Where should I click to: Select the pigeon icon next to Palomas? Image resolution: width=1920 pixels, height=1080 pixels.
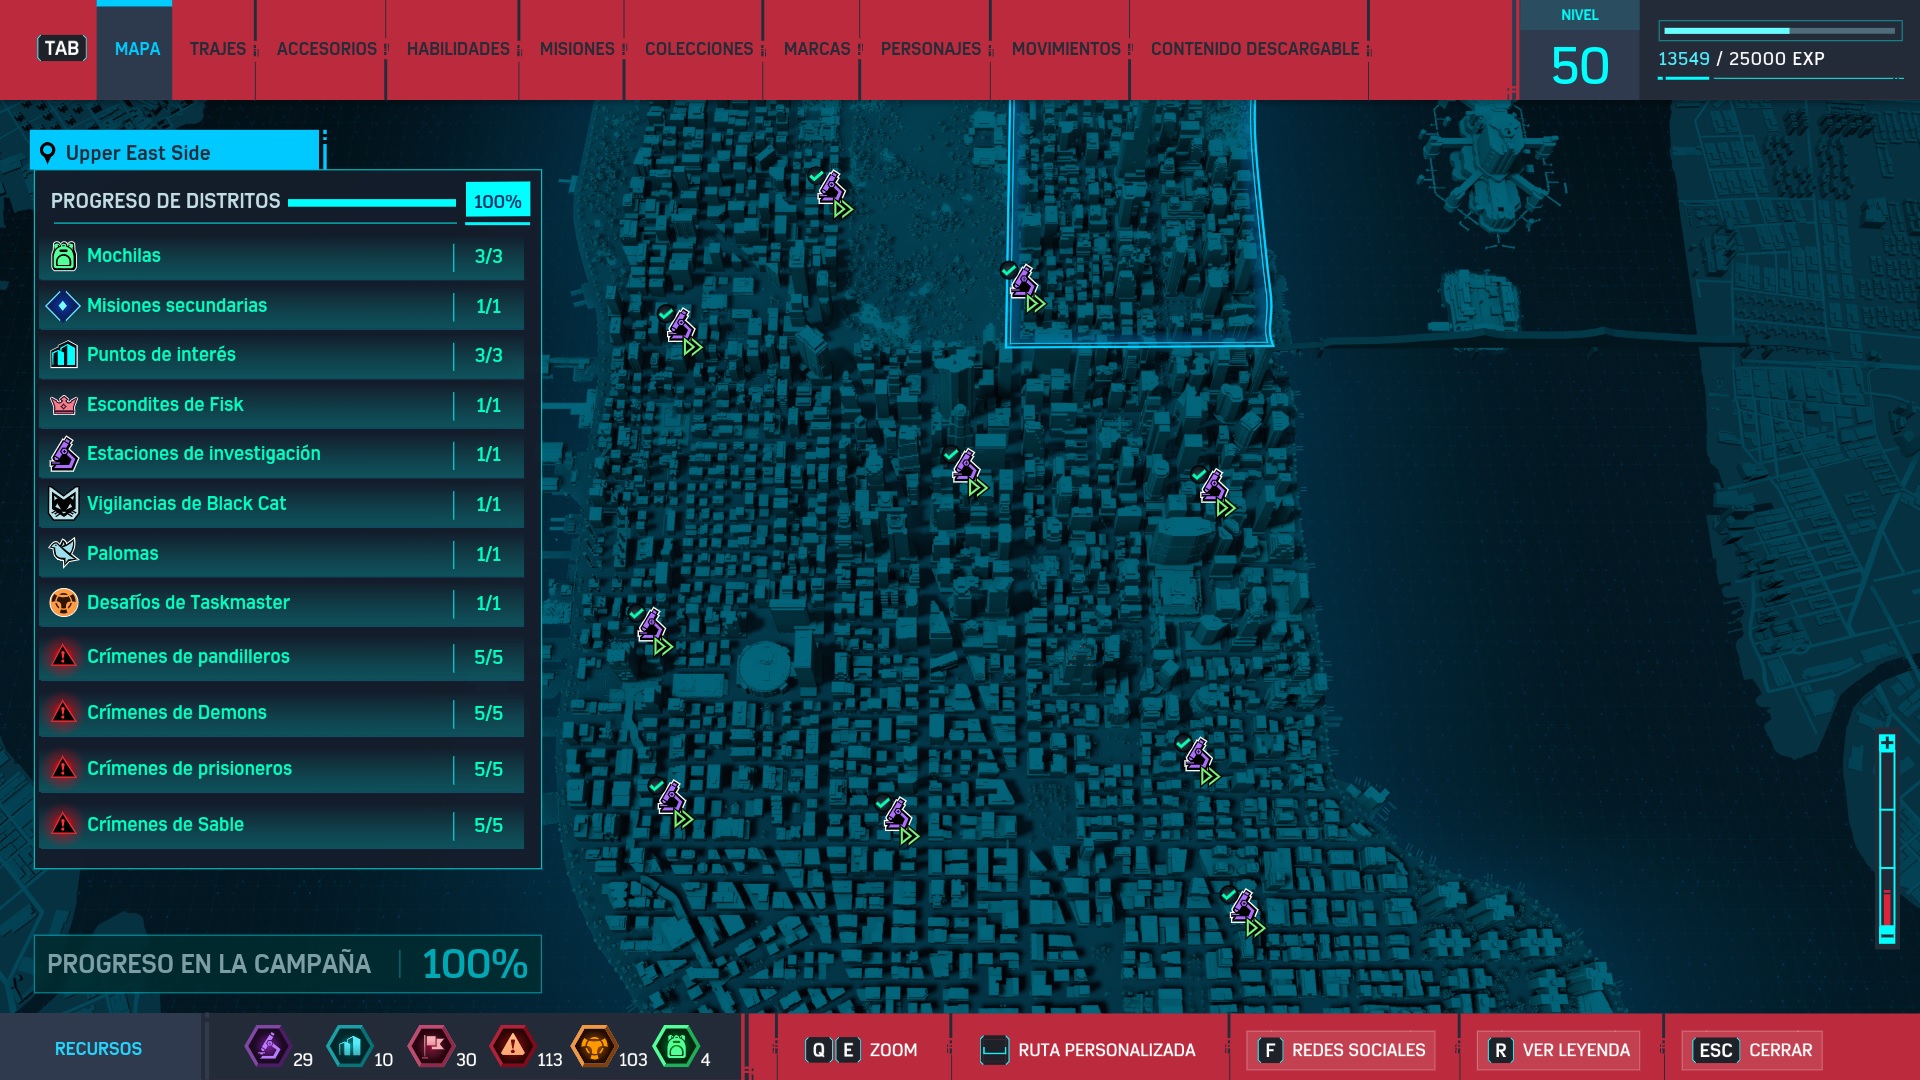tap(63, 553)
